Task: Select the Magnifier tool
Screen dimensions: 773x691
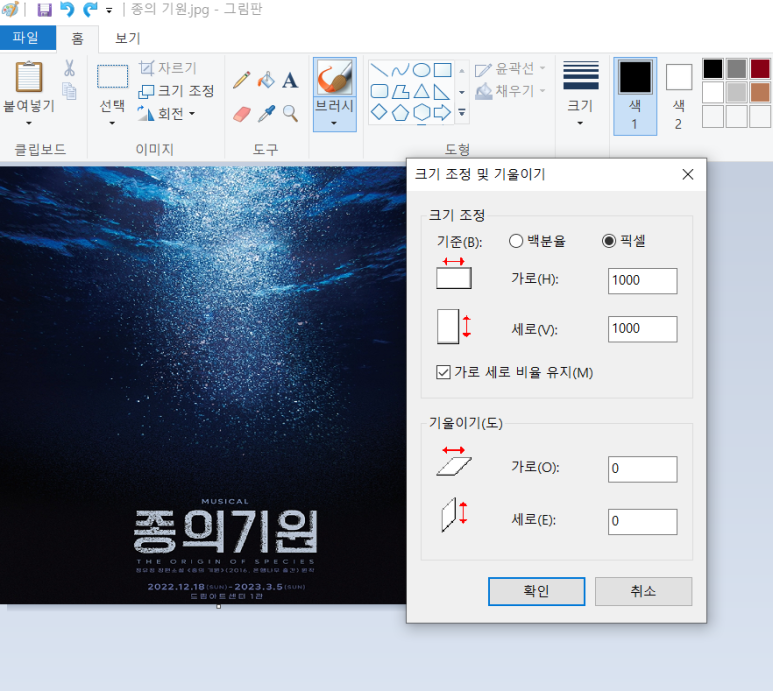Action: (x=290, y=114)
